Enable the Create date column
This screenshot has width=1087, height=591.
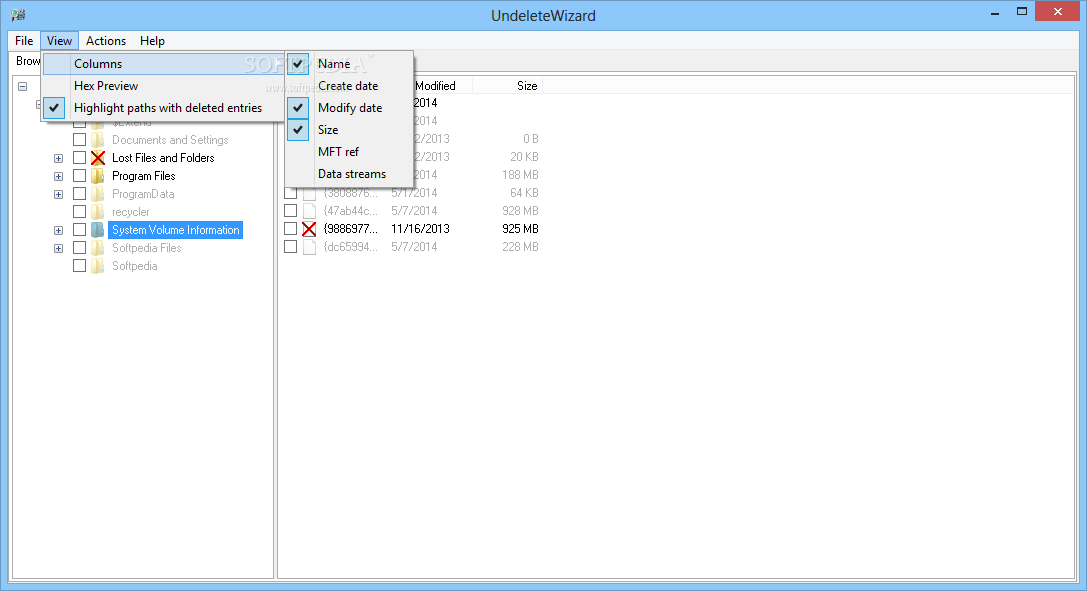coord(349,86)
